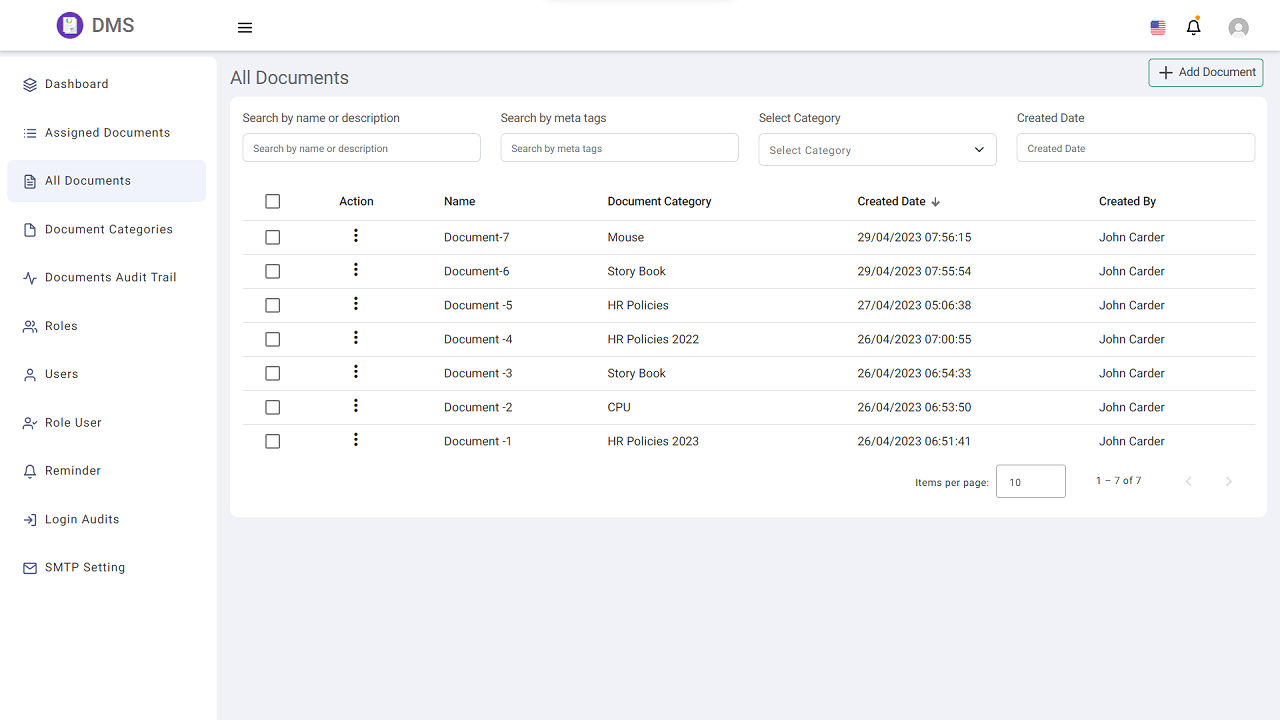Image resolution: width=1280 pixels, height=720 pixels.
Task: Open the three-dot action menu for Document-7
Action: 355,236
